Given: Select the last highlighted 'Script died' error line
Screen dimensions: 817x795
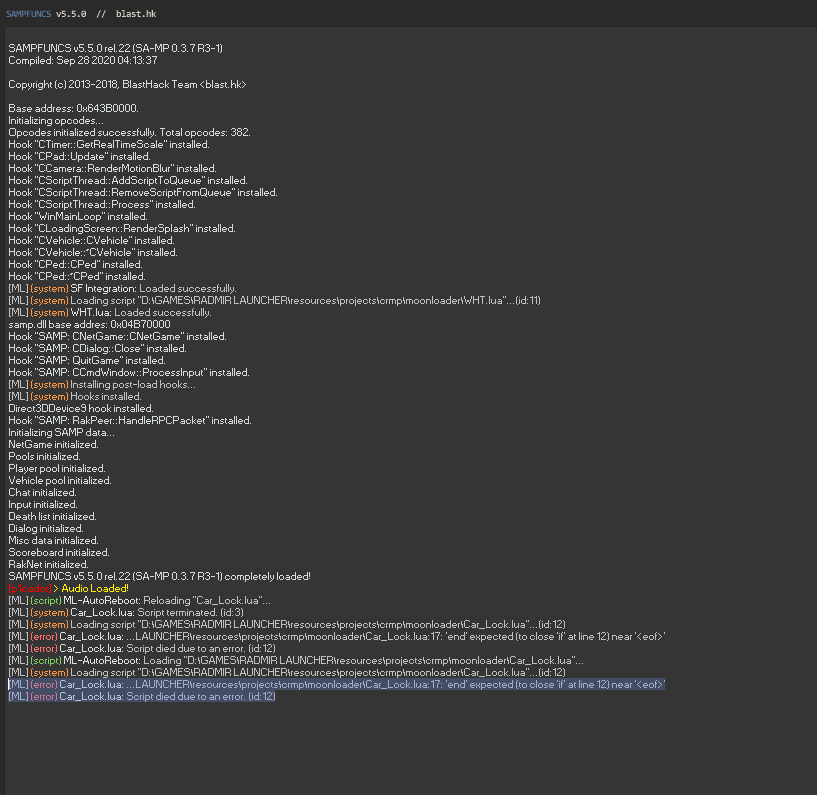Looking at the screenshot, I should pos(141,696).
